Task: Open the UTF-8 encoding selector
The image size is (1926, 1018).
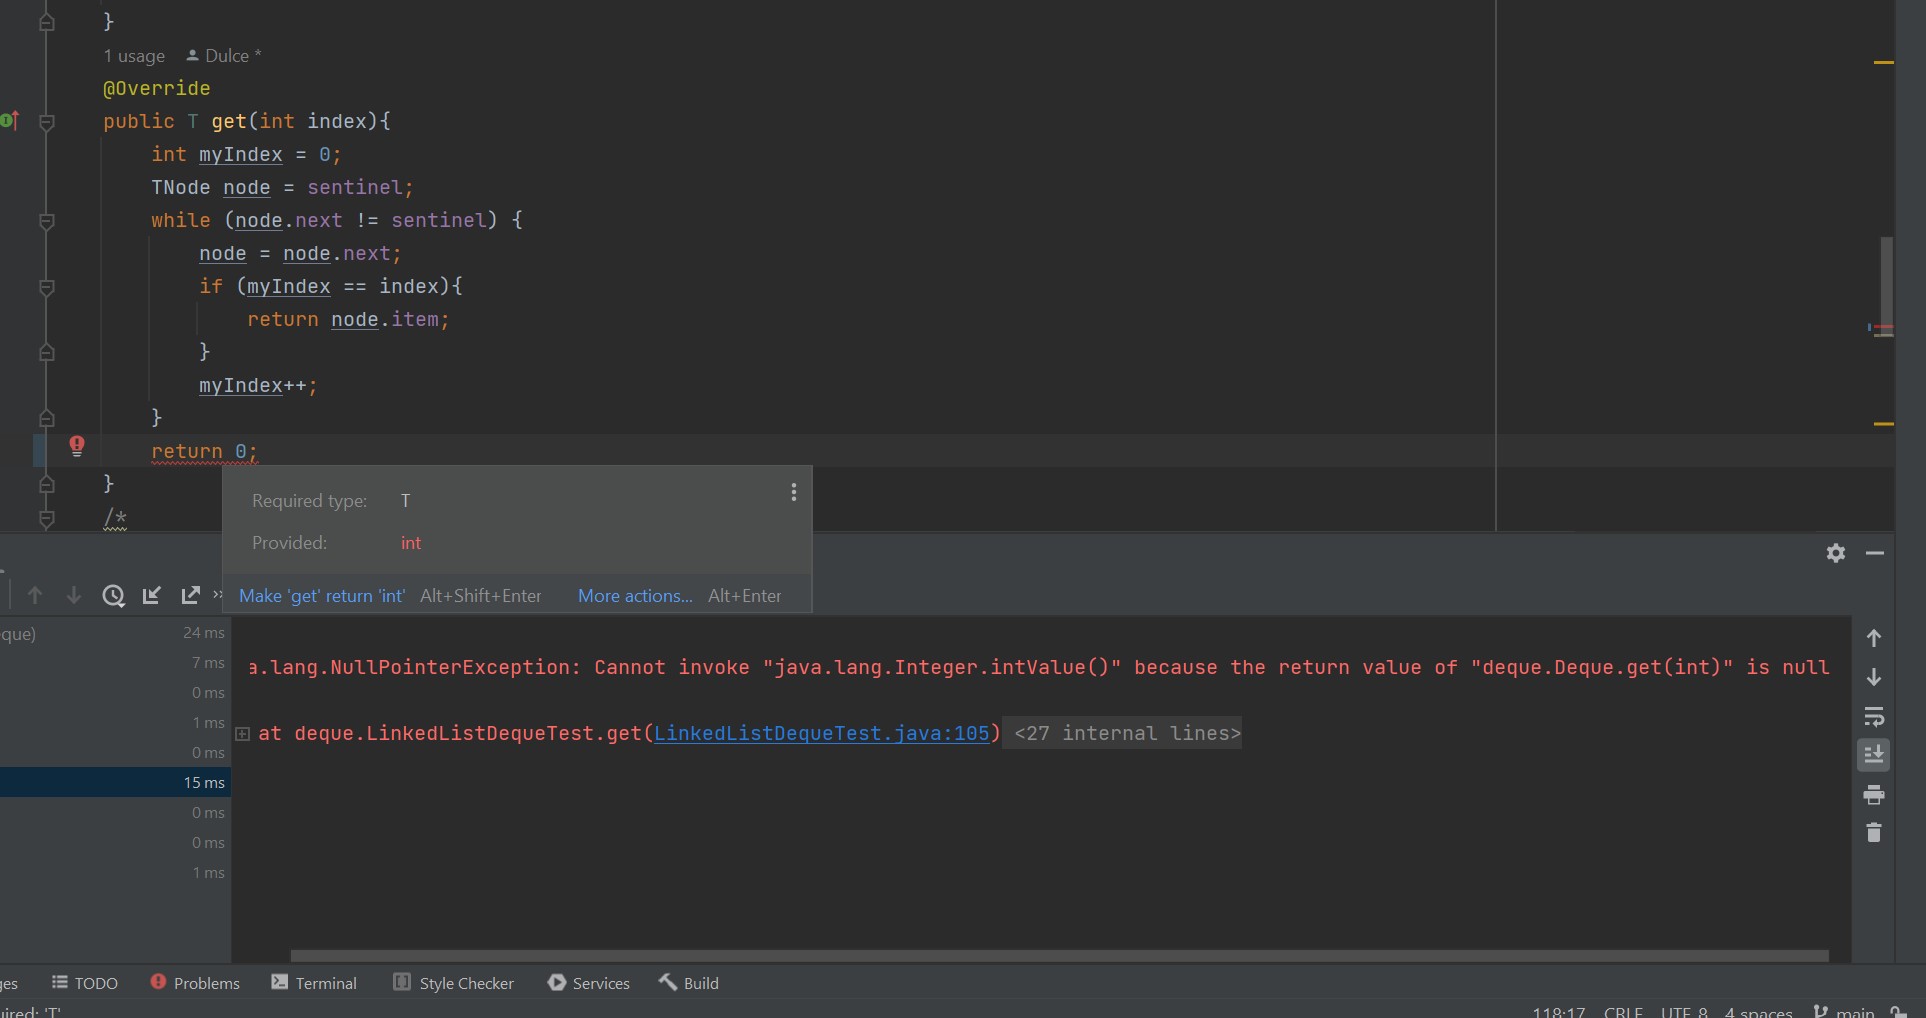Action: point(1684,1011)
